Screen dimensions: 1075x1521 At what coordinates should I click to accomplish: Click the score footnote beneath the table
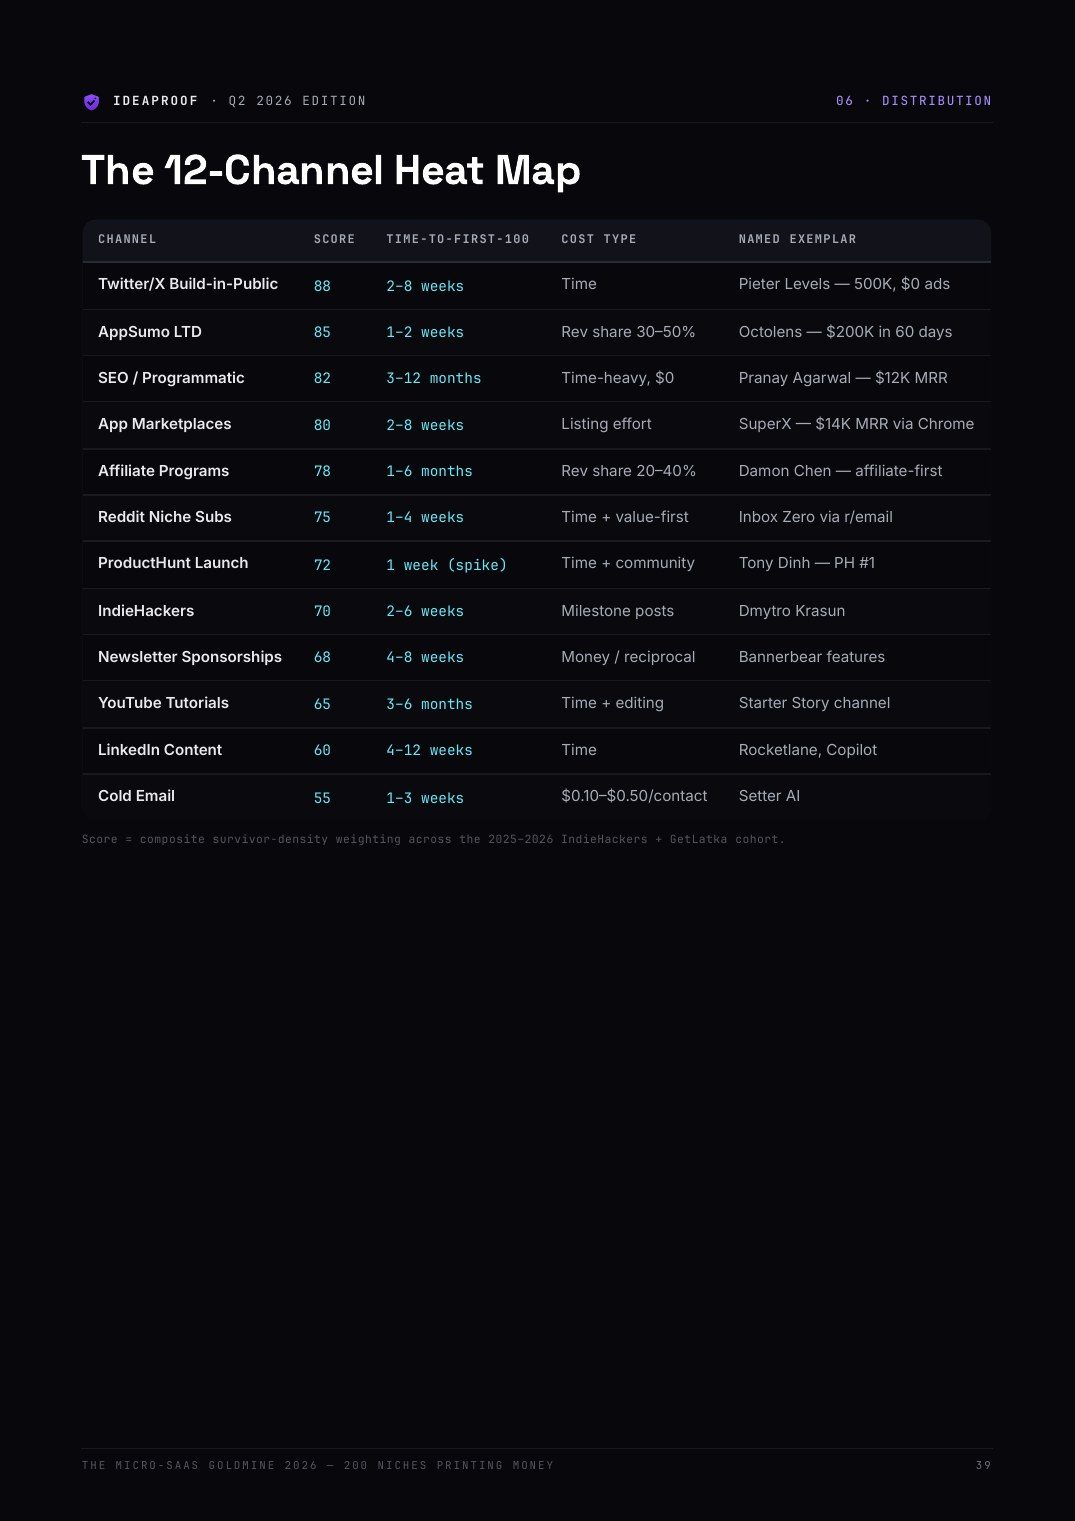[x=433, y=839]
